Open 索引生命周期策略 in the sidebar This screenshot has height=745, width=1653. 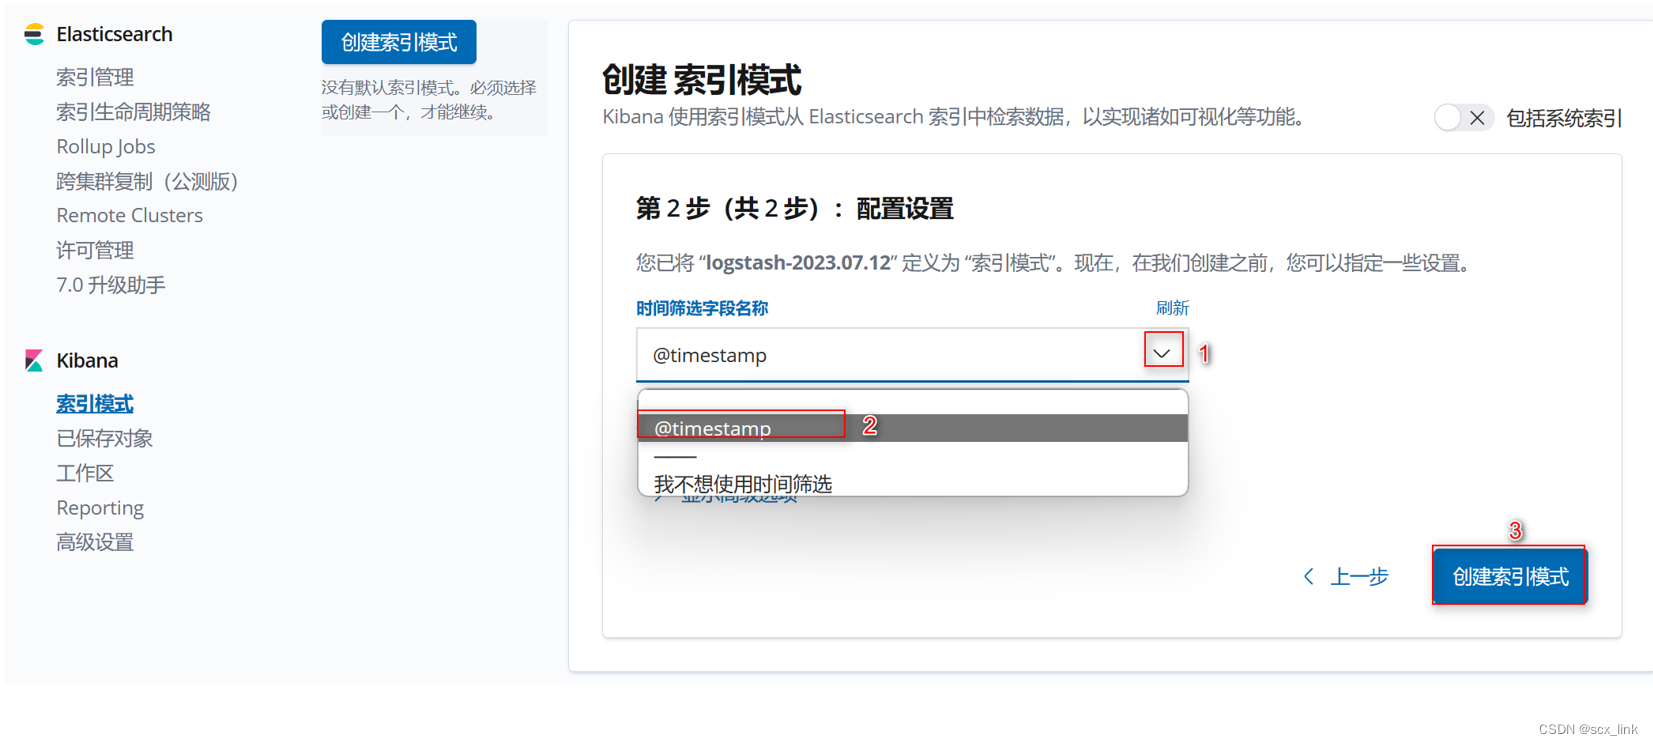coord(133,112)
